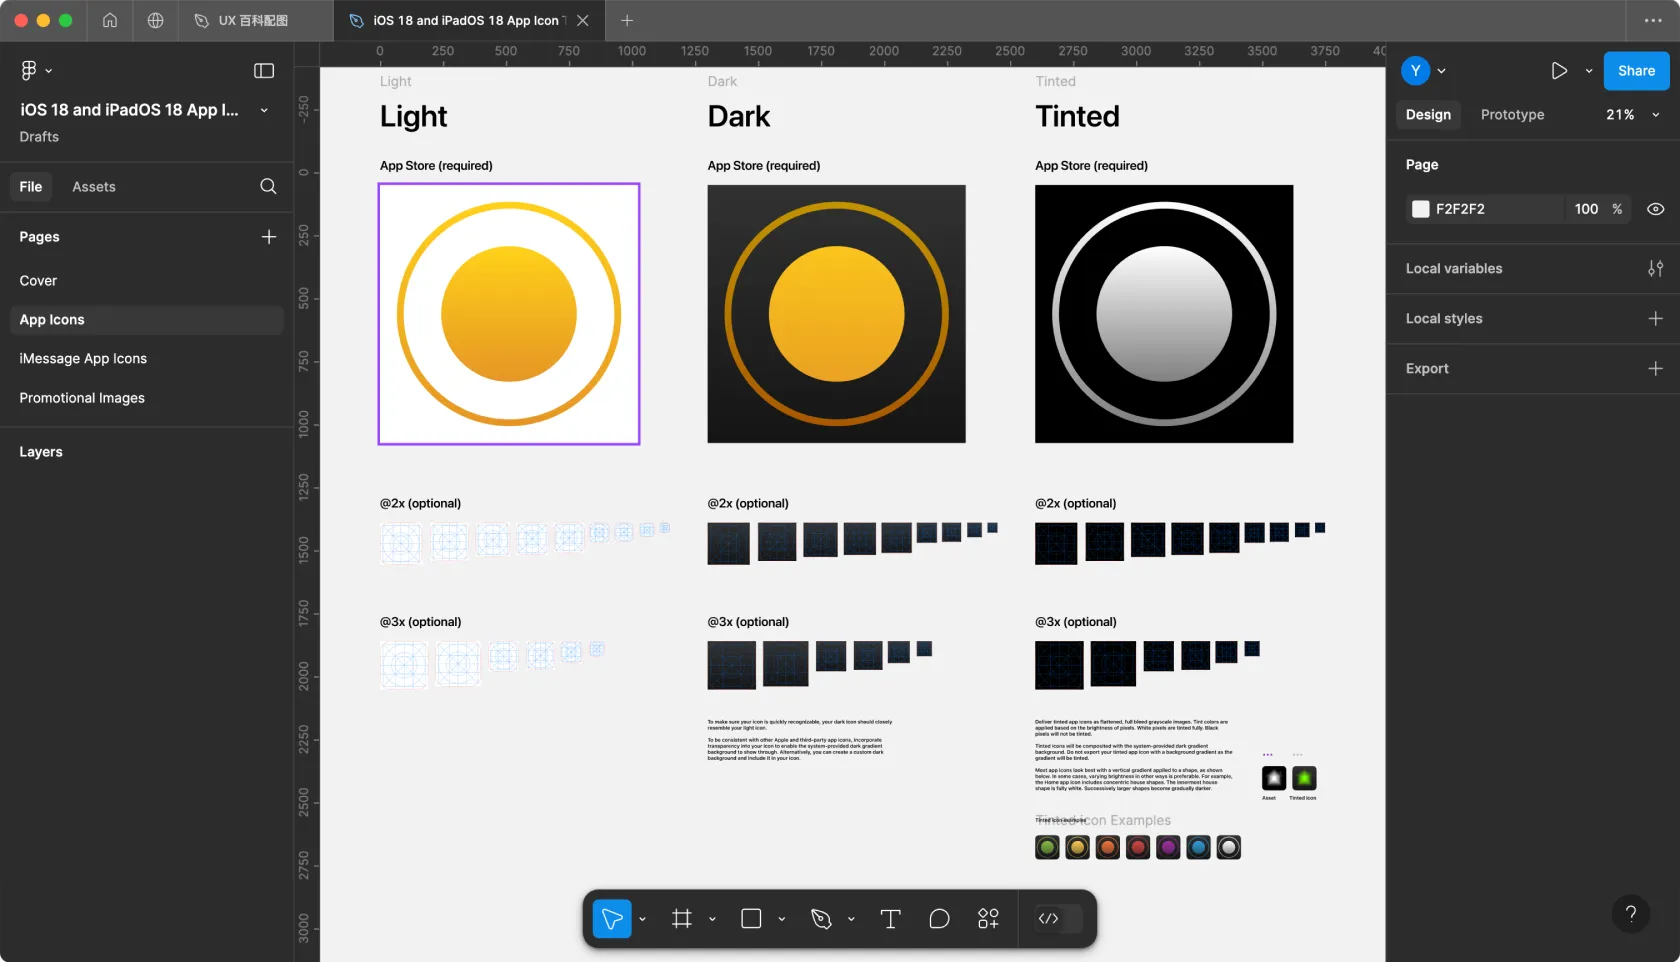Switch to the Assets tab
Image resolution: width=1680 pixels, height=962 pixels.
pos(93,187)
